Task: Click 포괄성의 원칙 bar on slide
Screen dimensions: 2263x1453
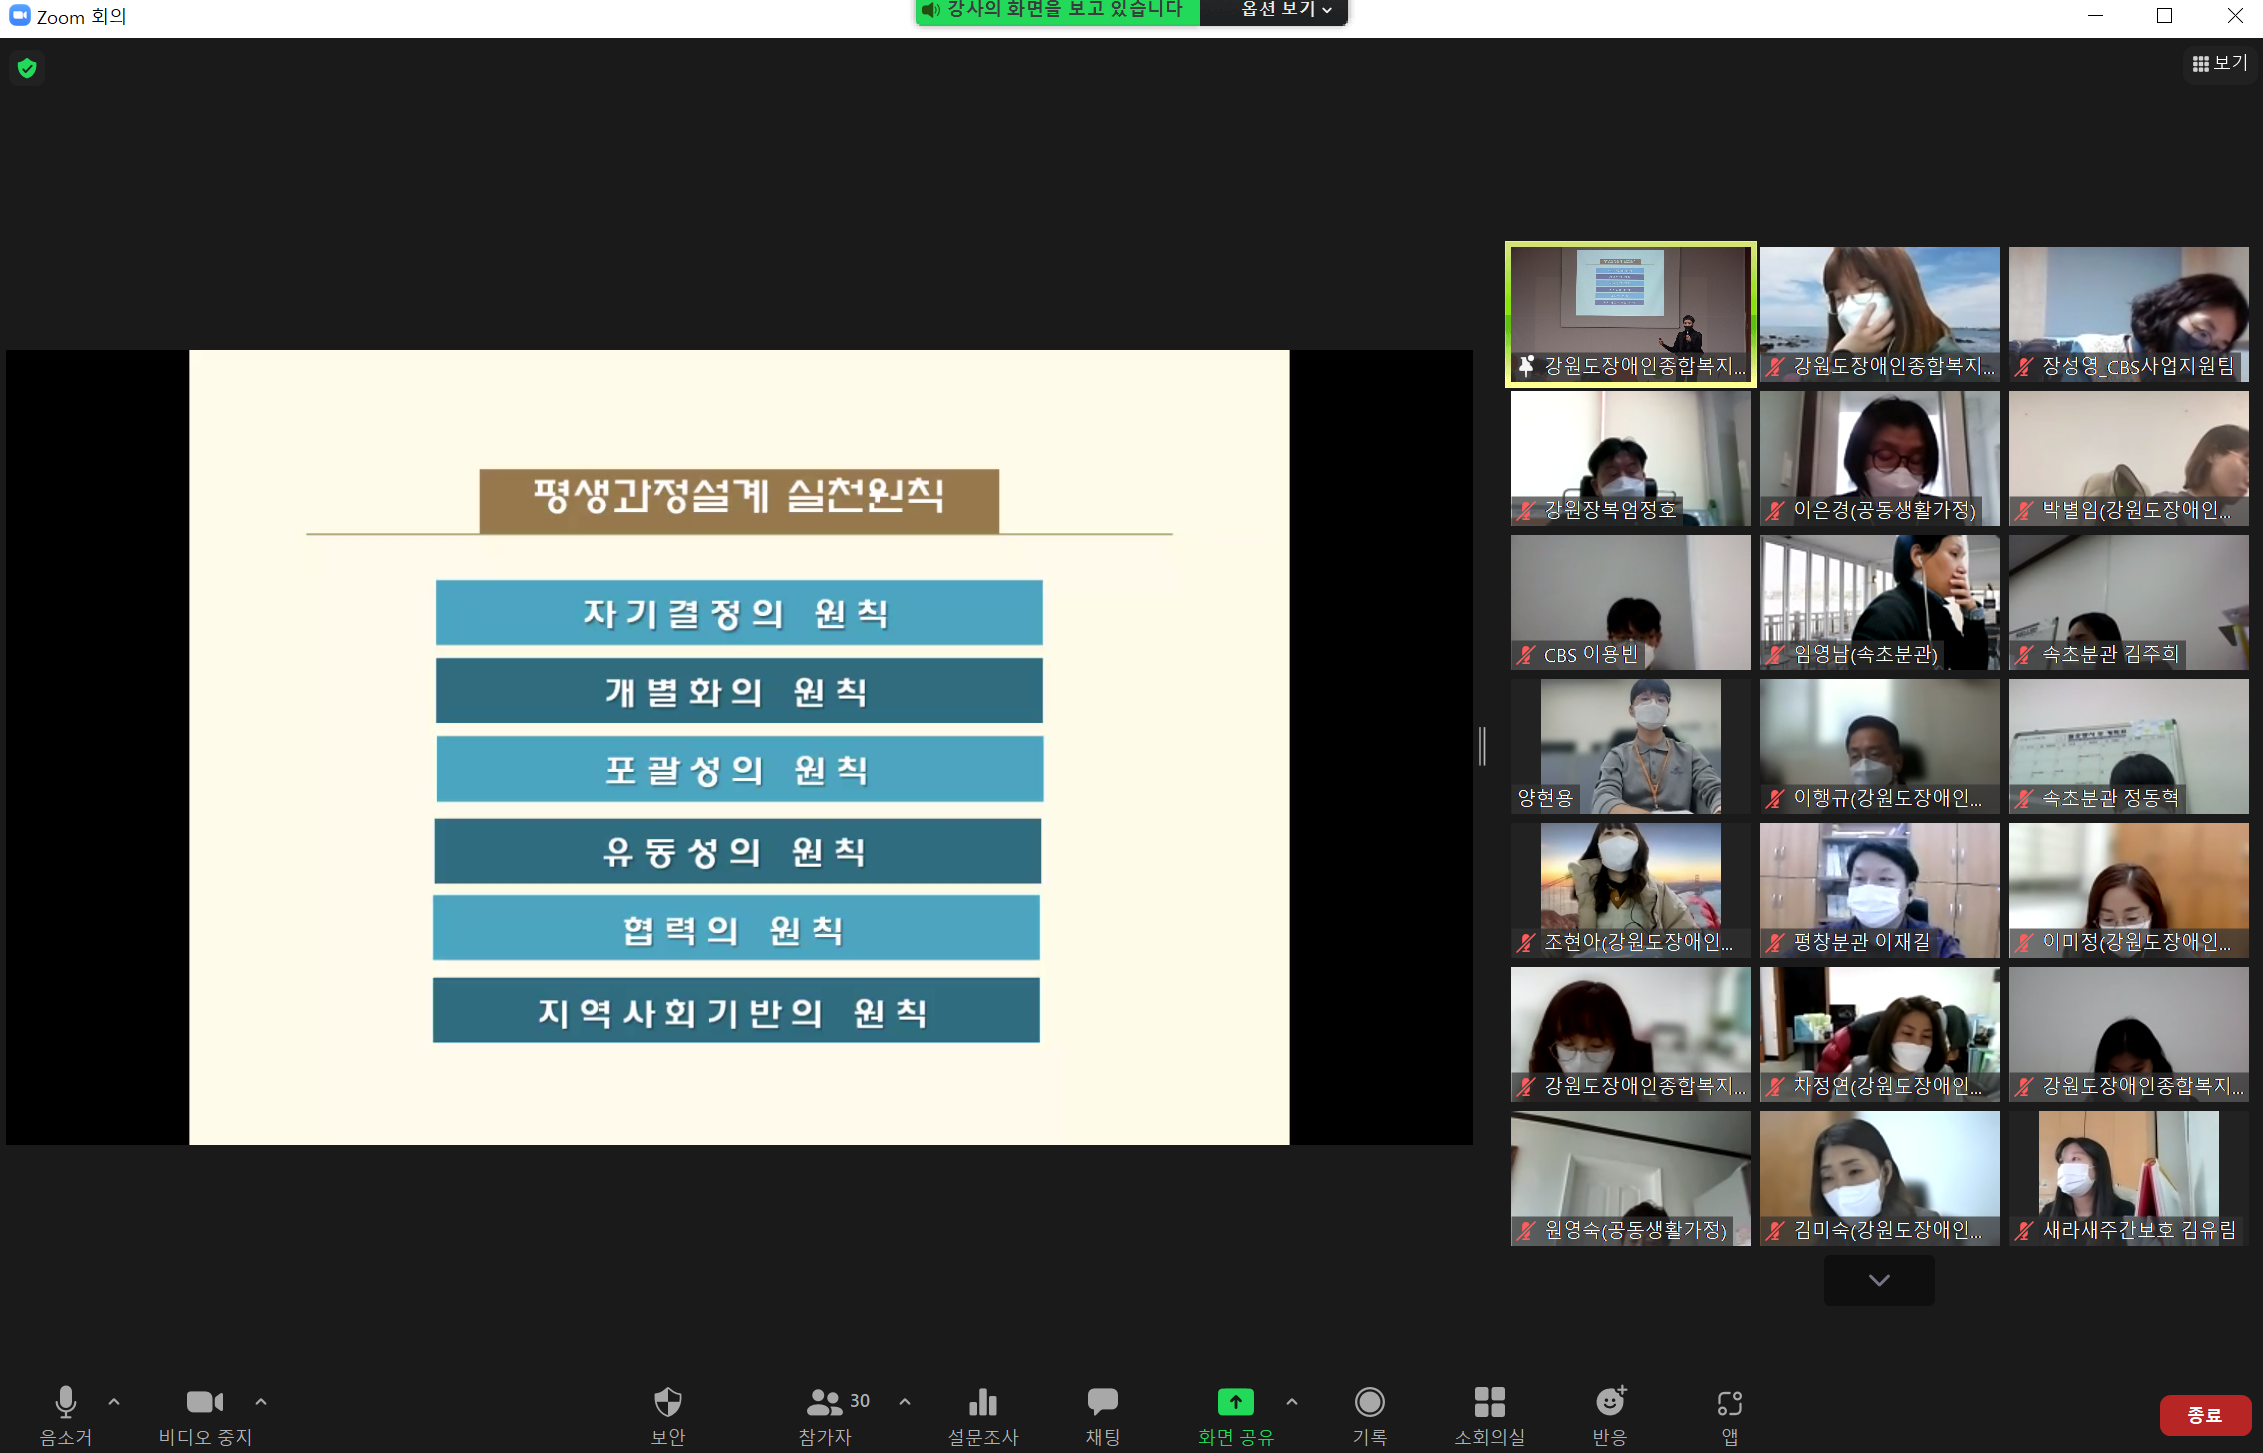Action: point(739,769)
